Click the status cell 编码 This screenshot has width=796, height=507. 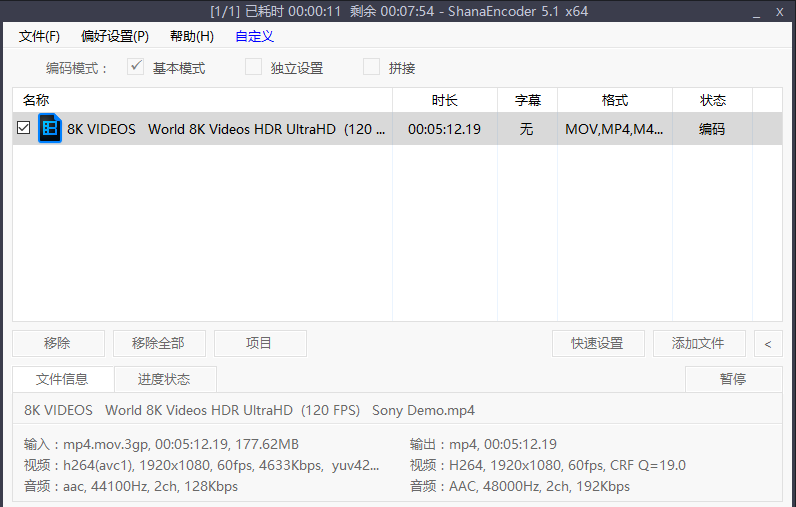click(x=712, y=129)
